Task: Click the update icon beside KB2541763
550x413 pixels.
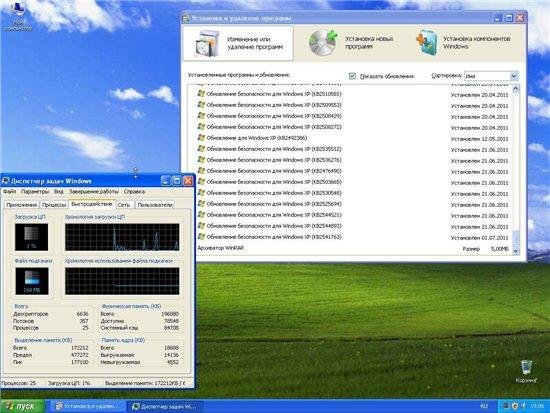Action: [201, 237]
